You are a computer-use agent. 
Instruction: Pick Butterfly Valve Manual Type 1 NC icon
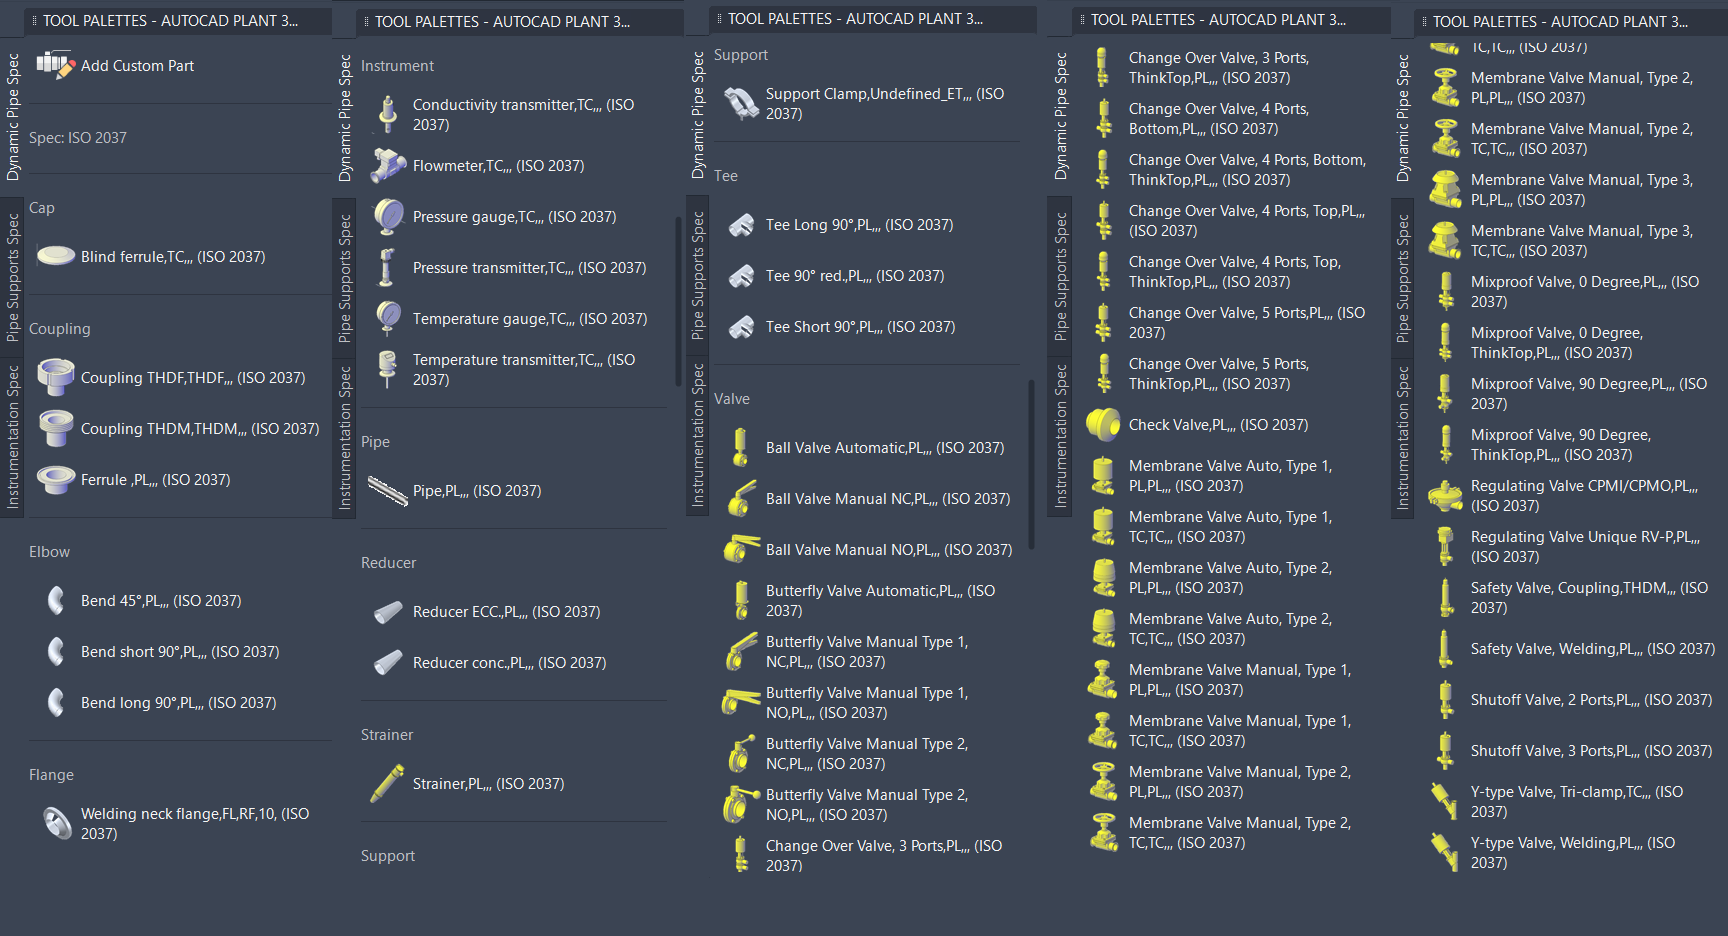coord(741,651)
